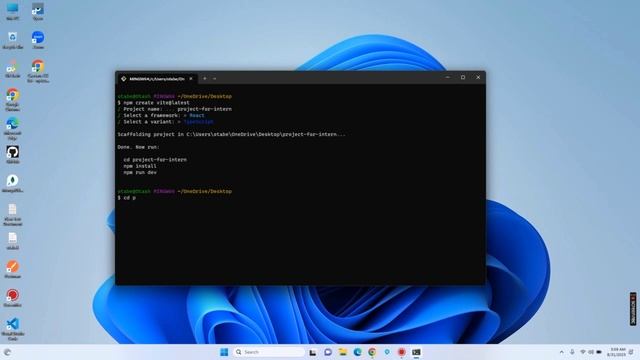The width and height of the screenshot is (640, 360).
Task: Click the 'cd p' command line in terminal
Action: tap(127, 198)
